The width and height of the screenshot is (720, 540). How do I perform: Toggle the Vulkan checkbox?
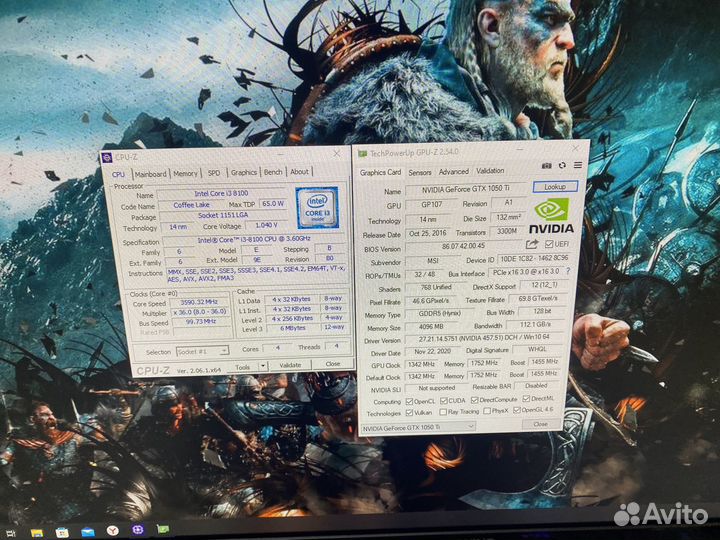click(410, 413)
